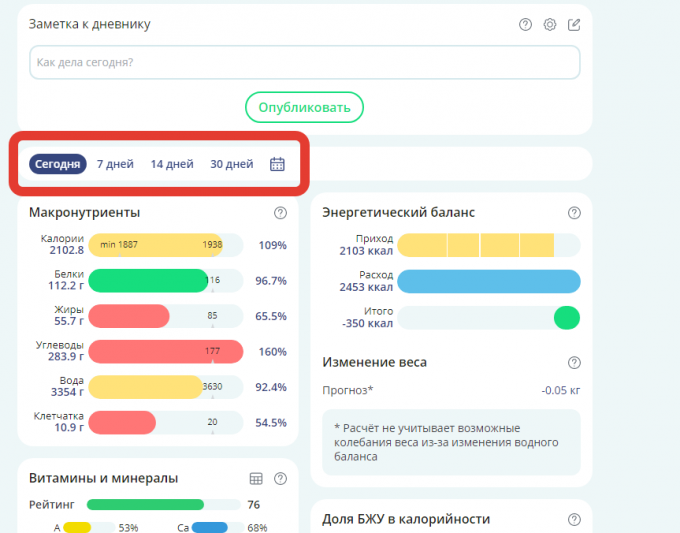Open help for Энергетический баланс panel
The width and height of the screenshot is (680, 533).
pyautogui.click(x=574, y=213)
